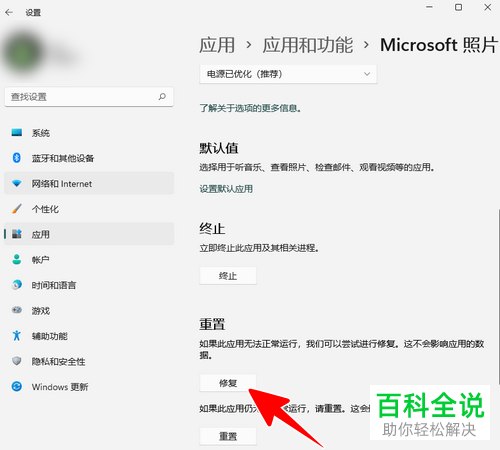
Task: Click the search magnifier icon
Action: pyautogui.click(x=162, y=97)
